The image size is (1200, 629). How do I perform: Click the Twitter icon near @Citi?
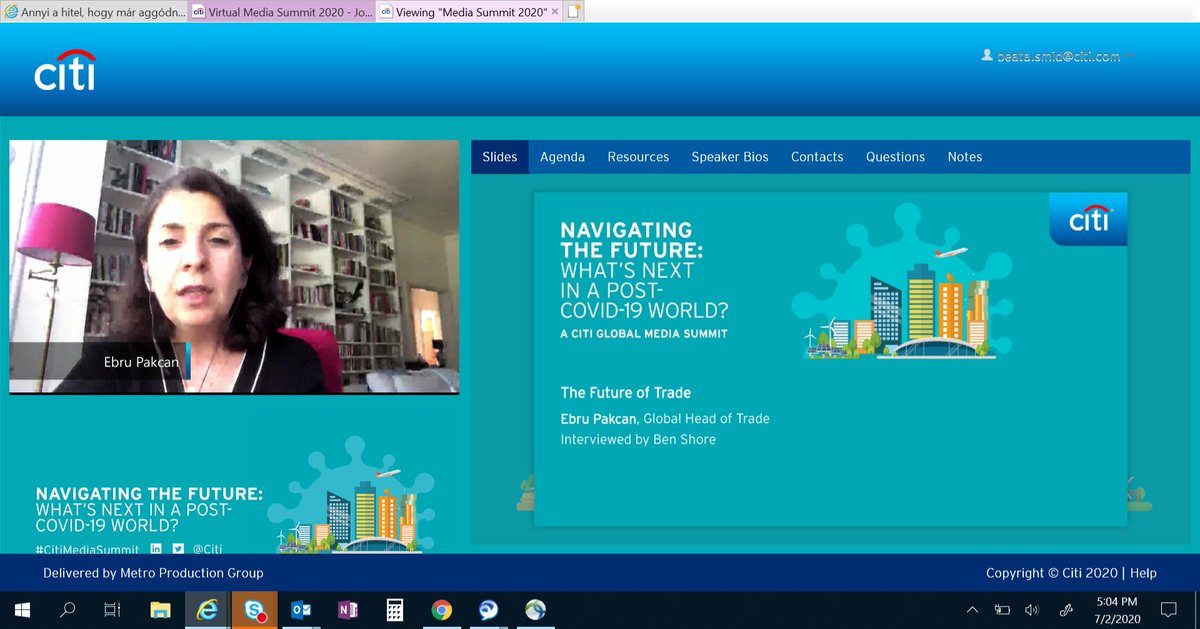pos(178,548)
